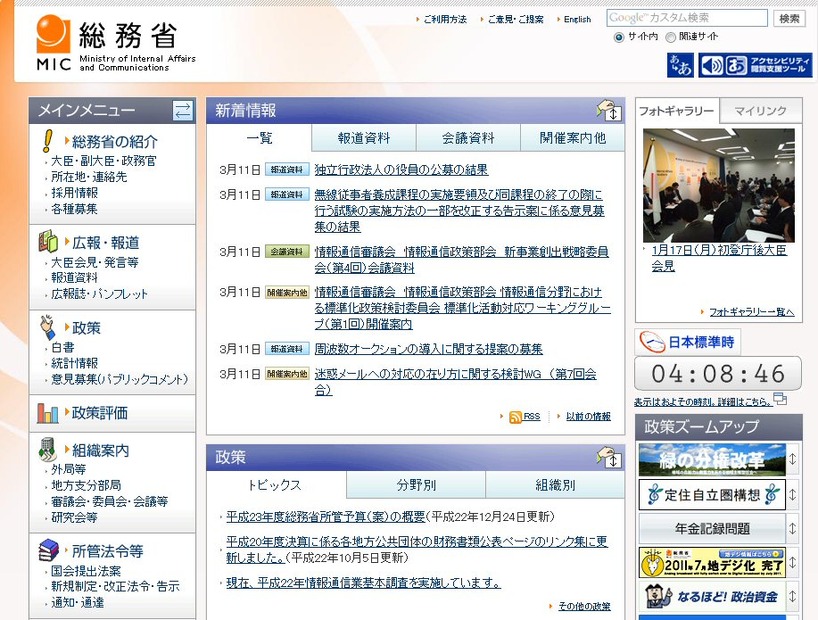This screenshot has height=620, width=818.
Task: Open the 1月17日(月)初登庁後大臣会見 link
Action: click(x=718, y=258)
